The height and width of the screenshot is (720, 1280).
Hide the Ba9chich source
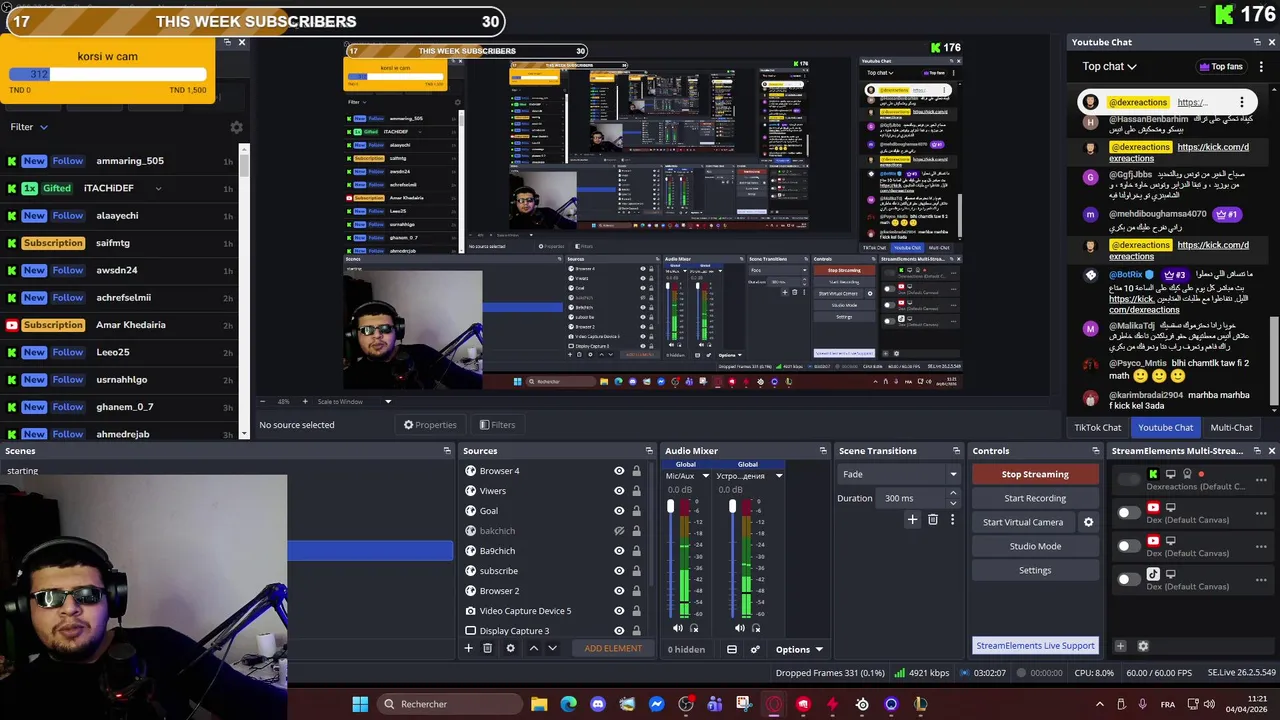click(x=619, y=551)
